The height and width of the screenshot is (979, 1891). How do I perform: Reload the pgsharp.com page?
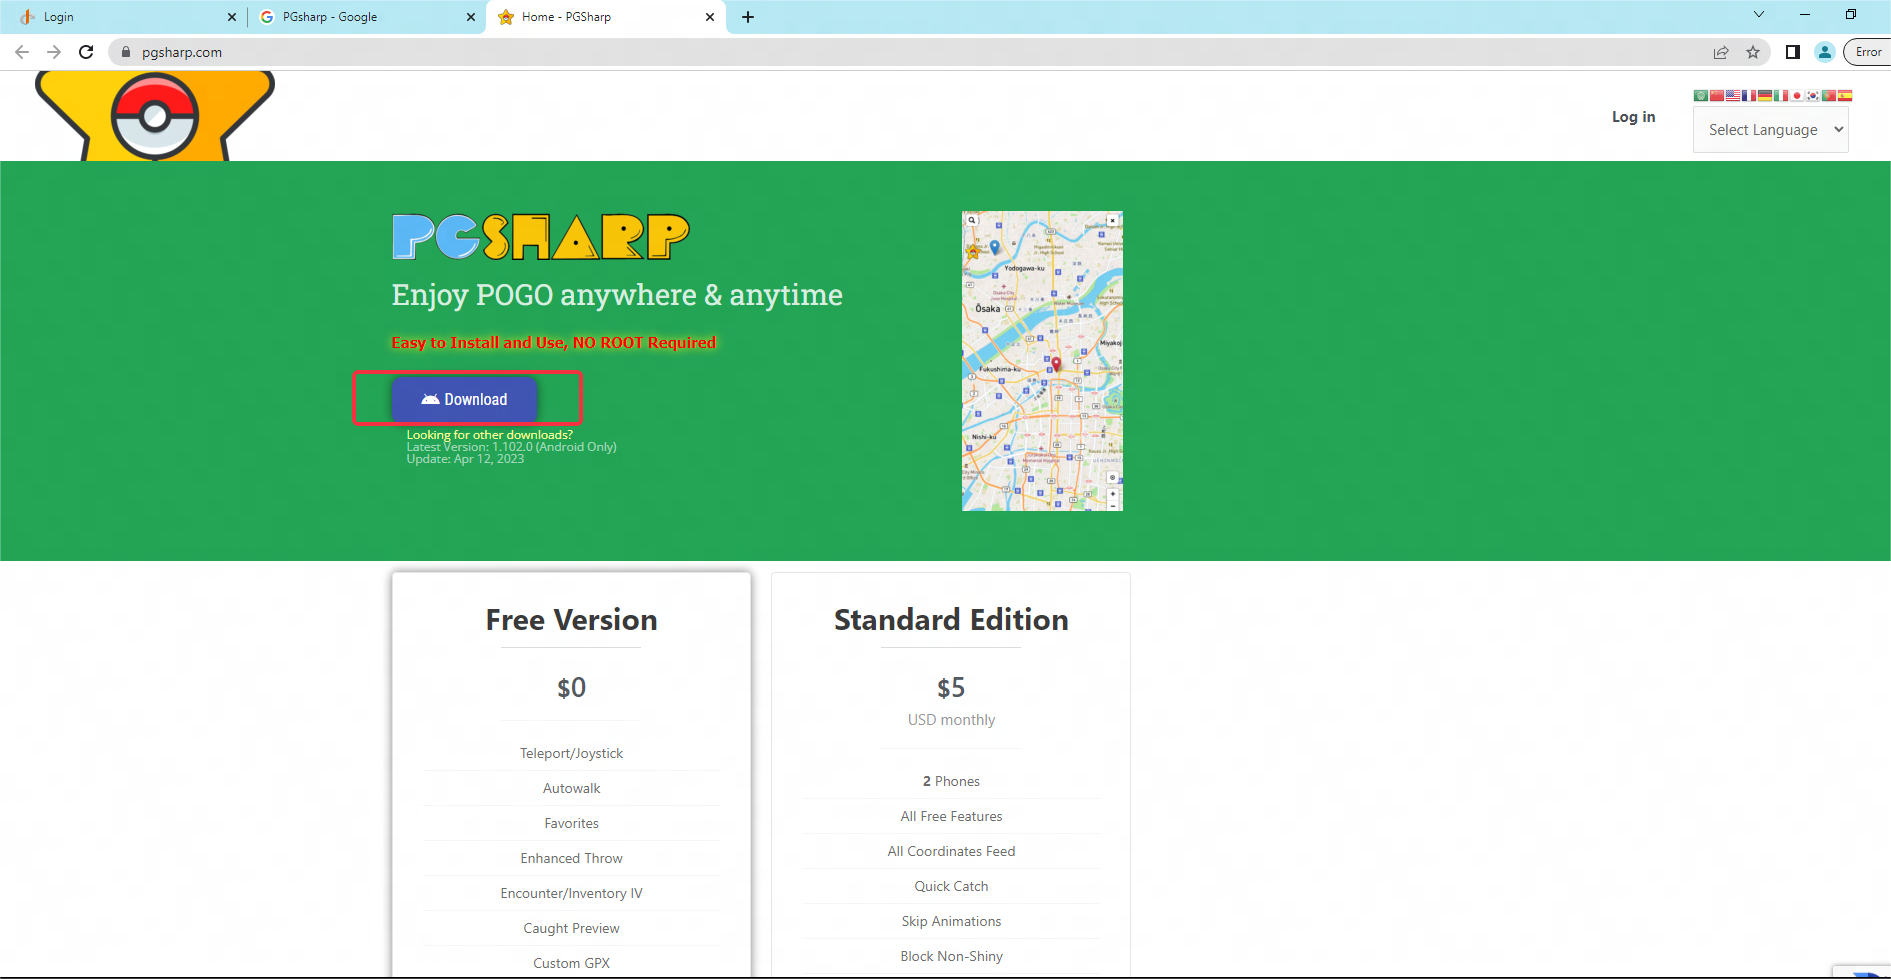coord(86,52)
